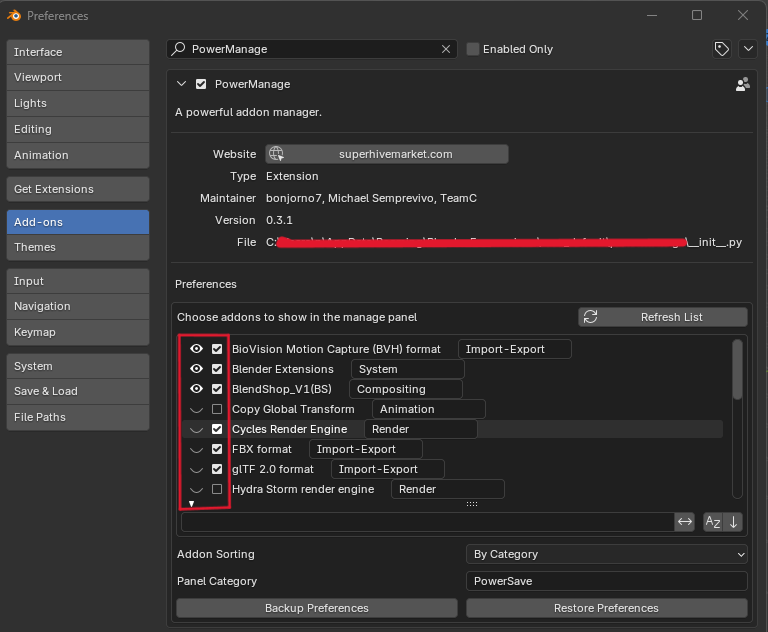Enable the Copy Global Transform checkbox
768x632 pixels.
[217, 409]
